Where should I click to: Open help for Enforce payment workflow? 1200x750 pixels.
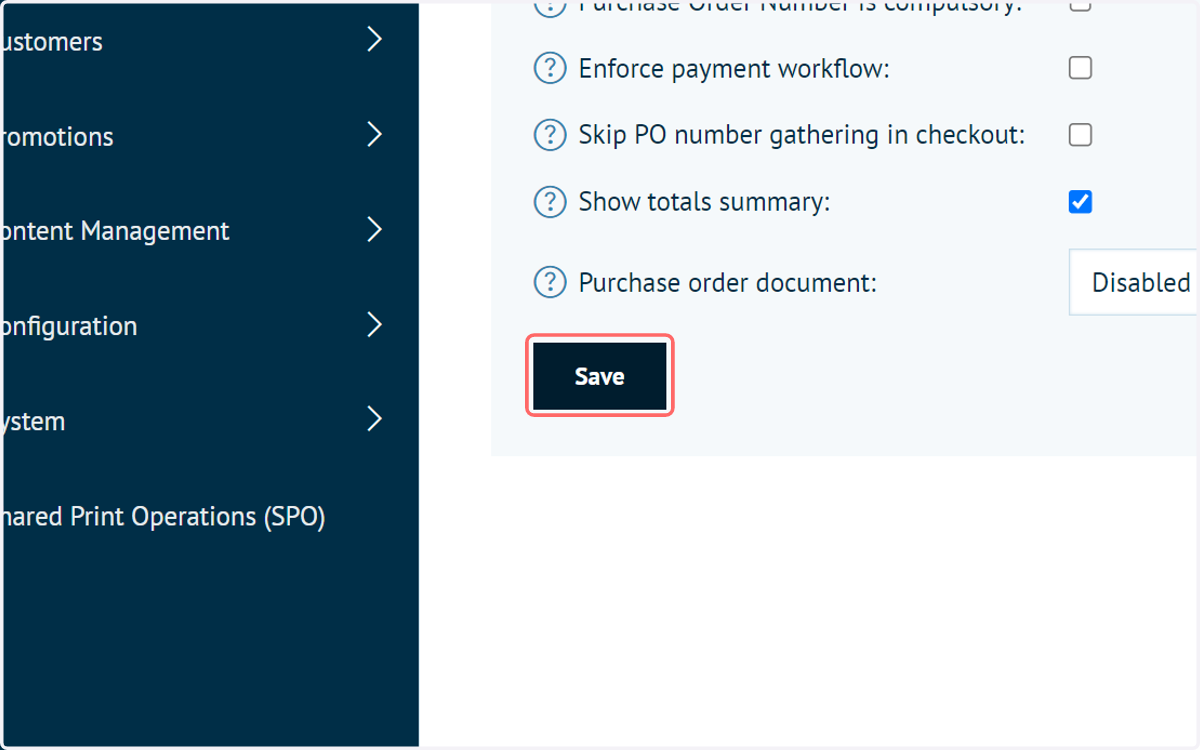(x=549, y=69)
